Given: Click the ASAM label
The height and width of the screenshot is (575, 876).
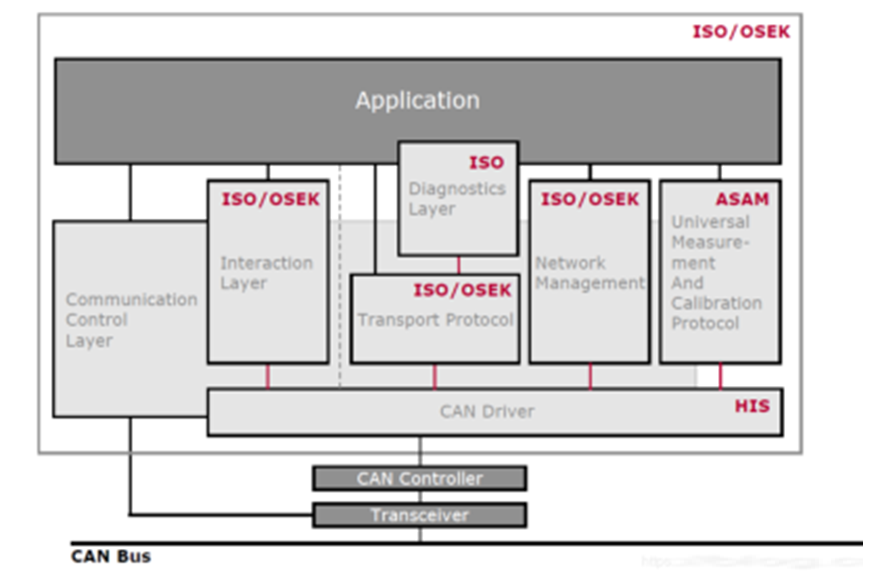Looking at the screenshot, I should click(742, 199).
